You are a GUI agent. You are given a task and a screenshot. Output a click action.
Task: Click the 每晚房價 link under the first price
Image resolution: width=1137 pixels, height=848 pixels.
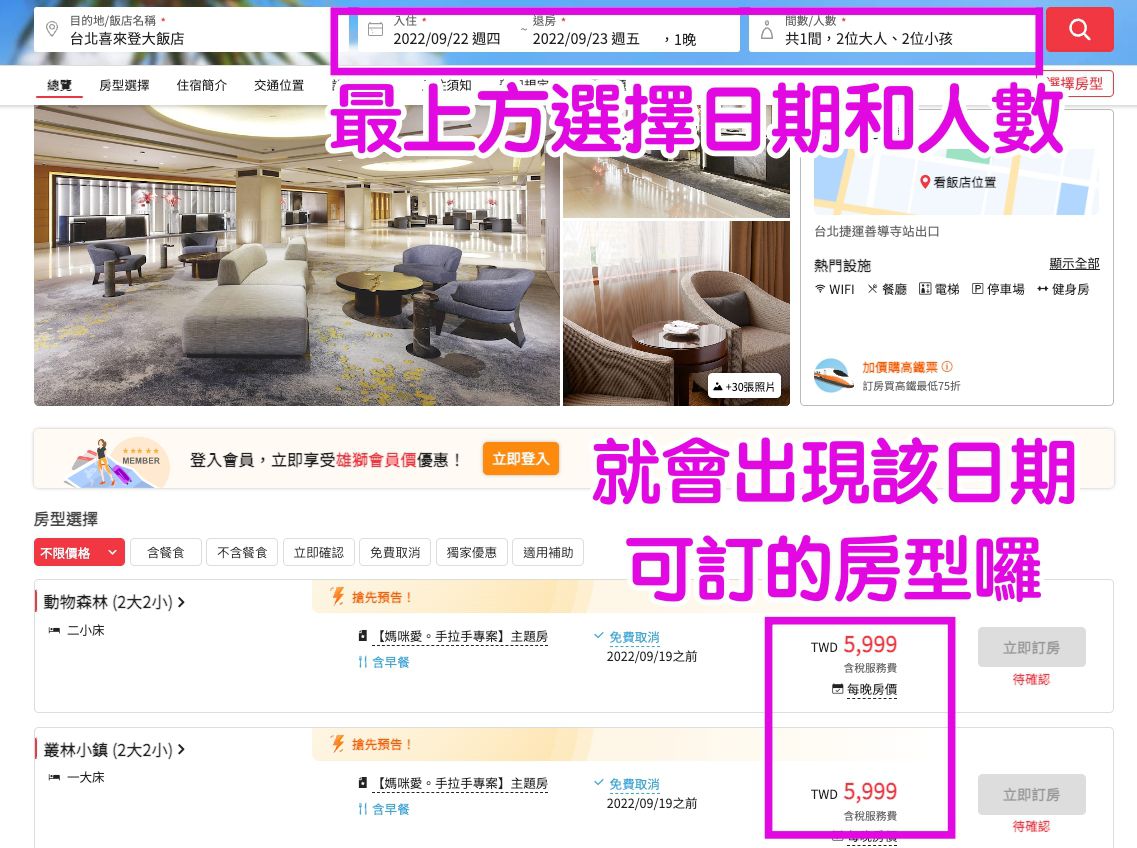[x=872, y=689]
